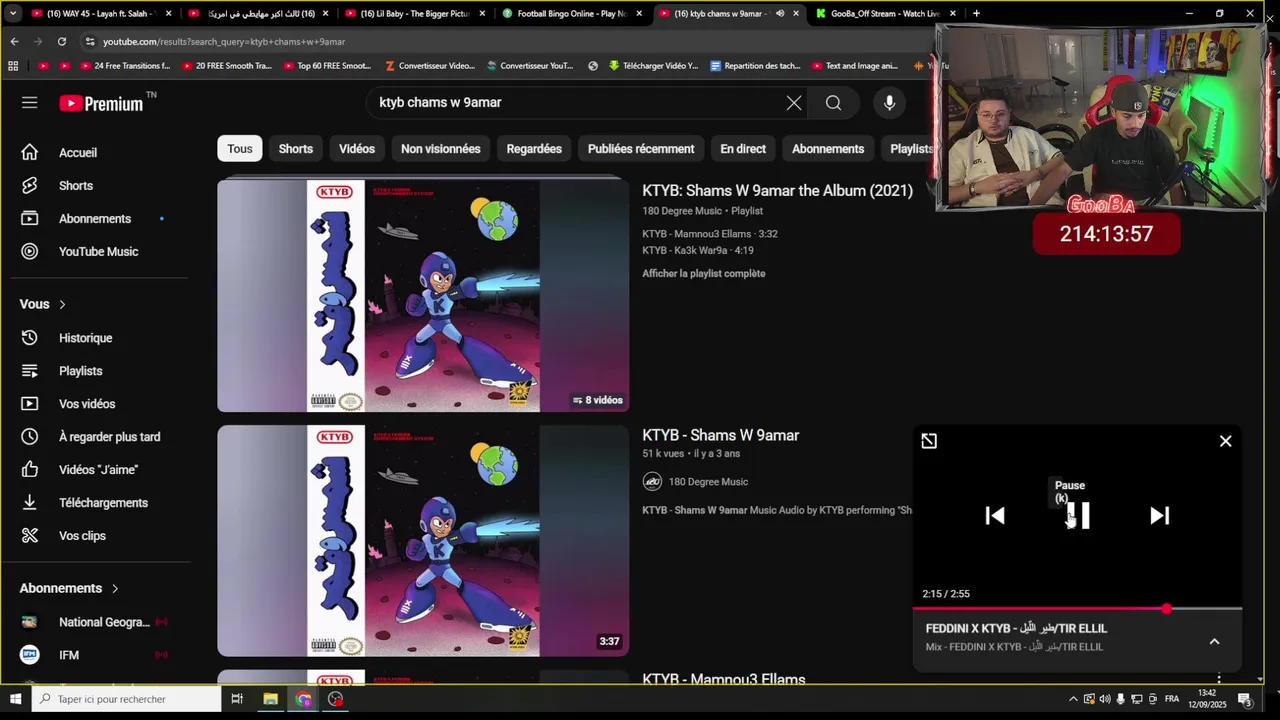This screenshot has height=720, width=1280.
Task: Click Afficher la playlist complète
Action: pyautogui.click(x=704, y=274)
